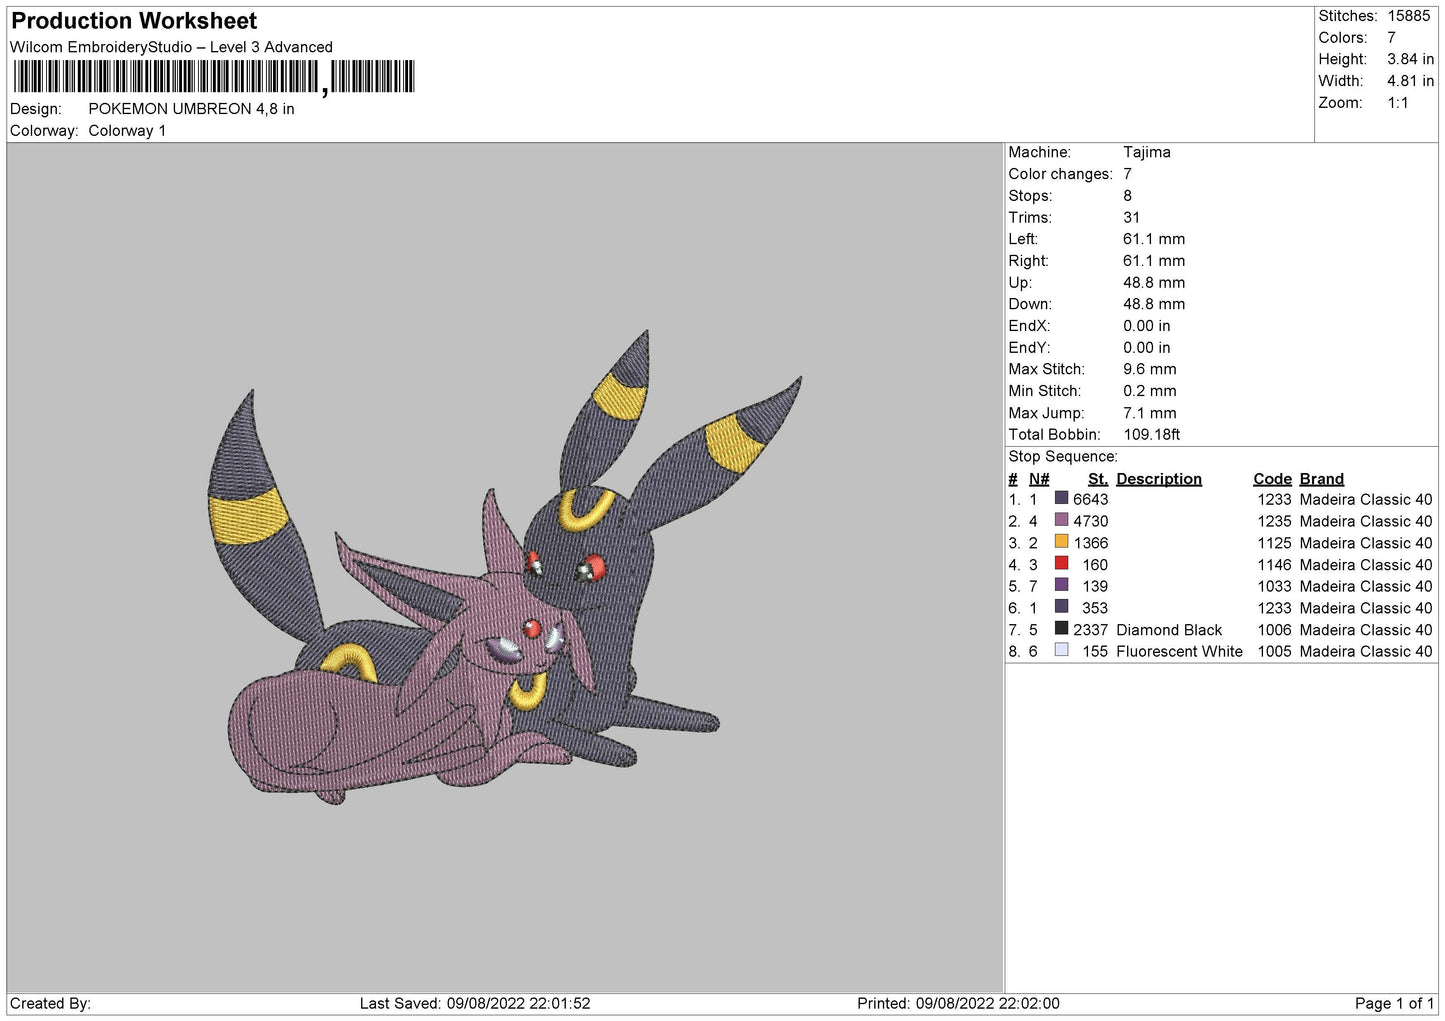Click stitch count 1366 in stop 3
1445x1021 pixels.
[1090, 543]
